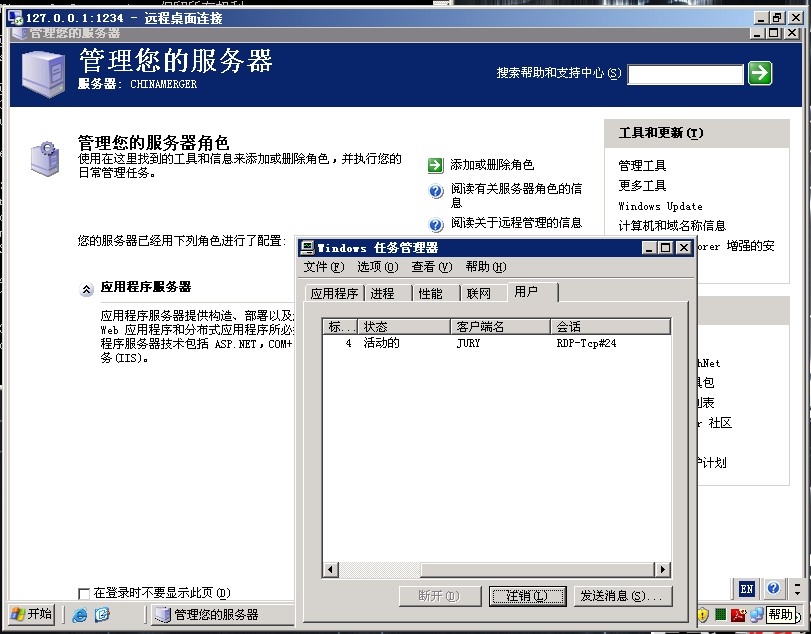Select the 活动的 status cell
This screenshot has height=634, width=811.
(x=382, y=343)
